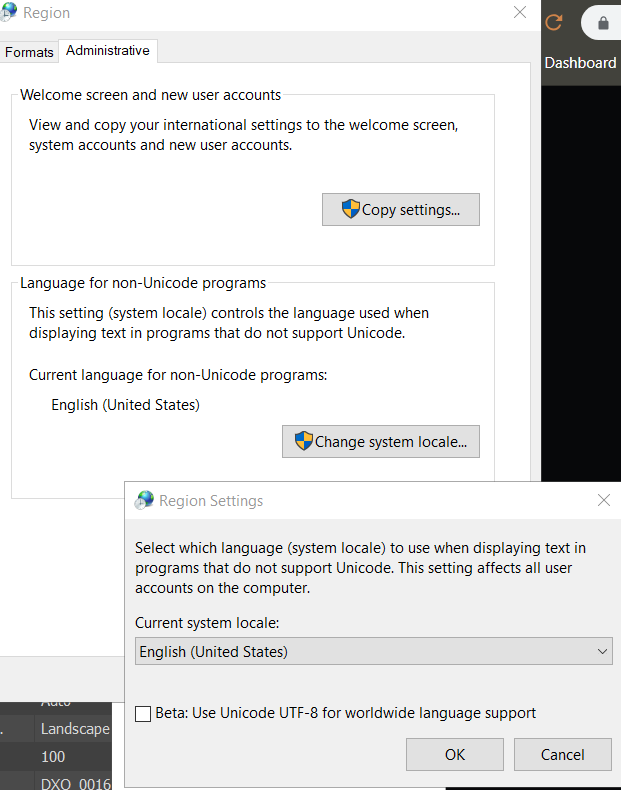
Task: Click the value 100 in the list
Action: [53, 757]
